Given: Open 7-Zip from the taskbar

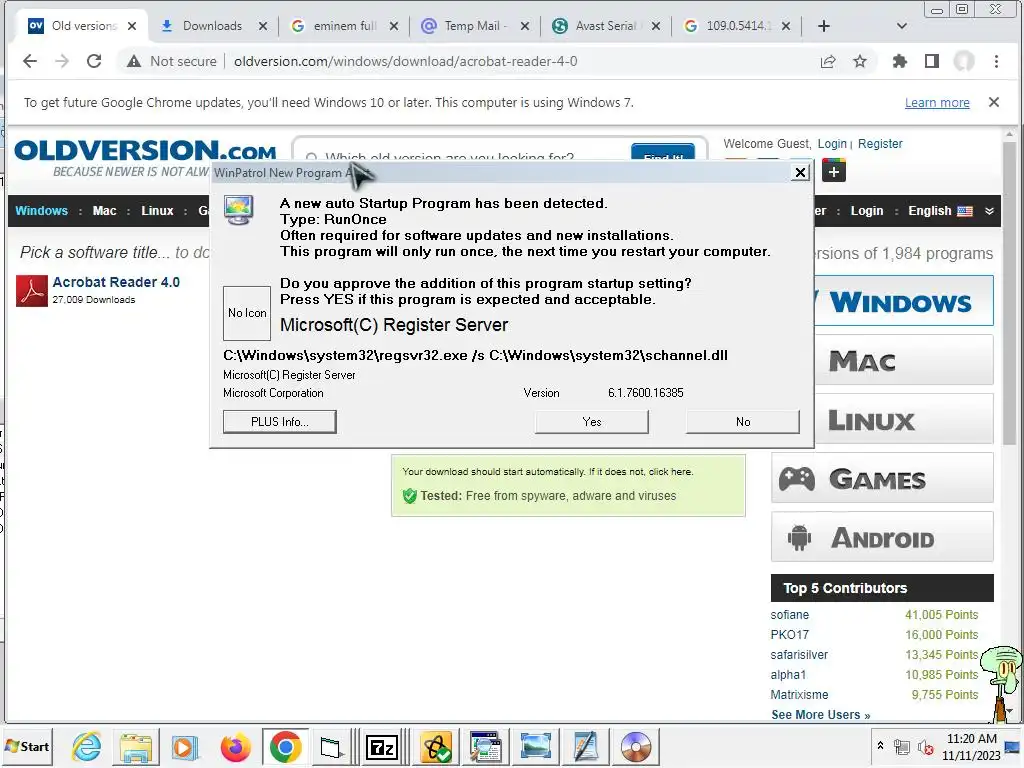Looking at the screenshot, I should coord(382,747).
